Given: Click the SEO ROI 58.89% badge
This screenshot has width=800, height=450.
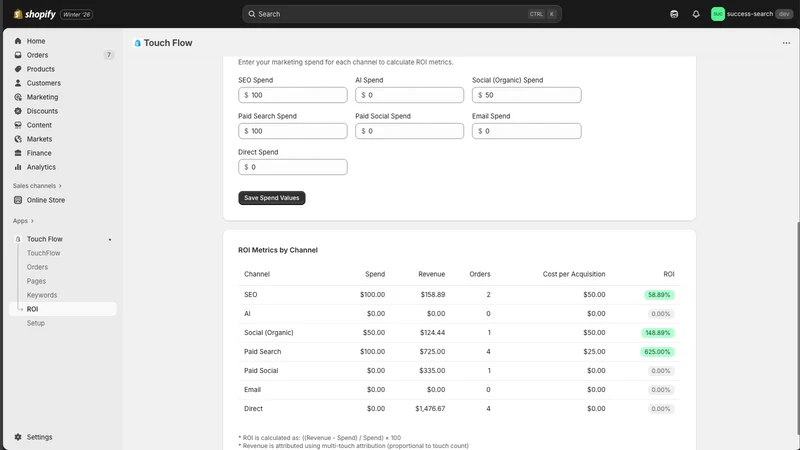Looking at the screenshot, I should click(659, 295).
